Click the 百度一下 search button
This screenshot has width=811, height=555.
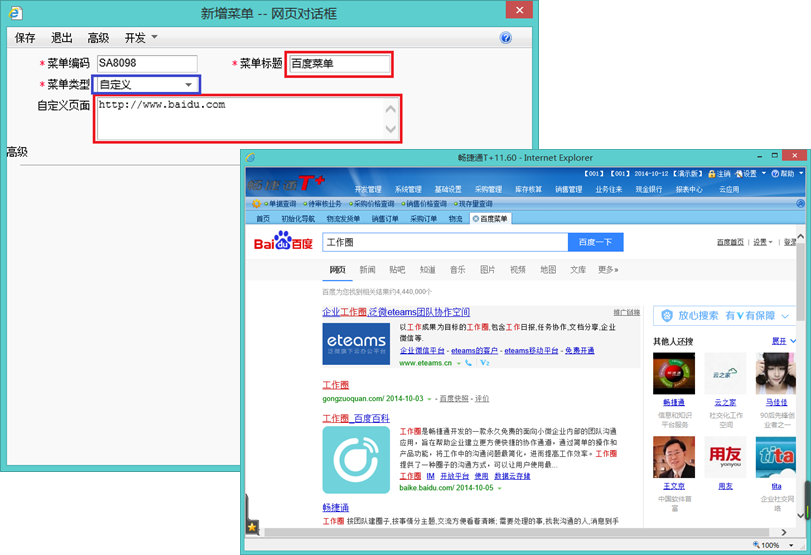[x=595, y=242]
